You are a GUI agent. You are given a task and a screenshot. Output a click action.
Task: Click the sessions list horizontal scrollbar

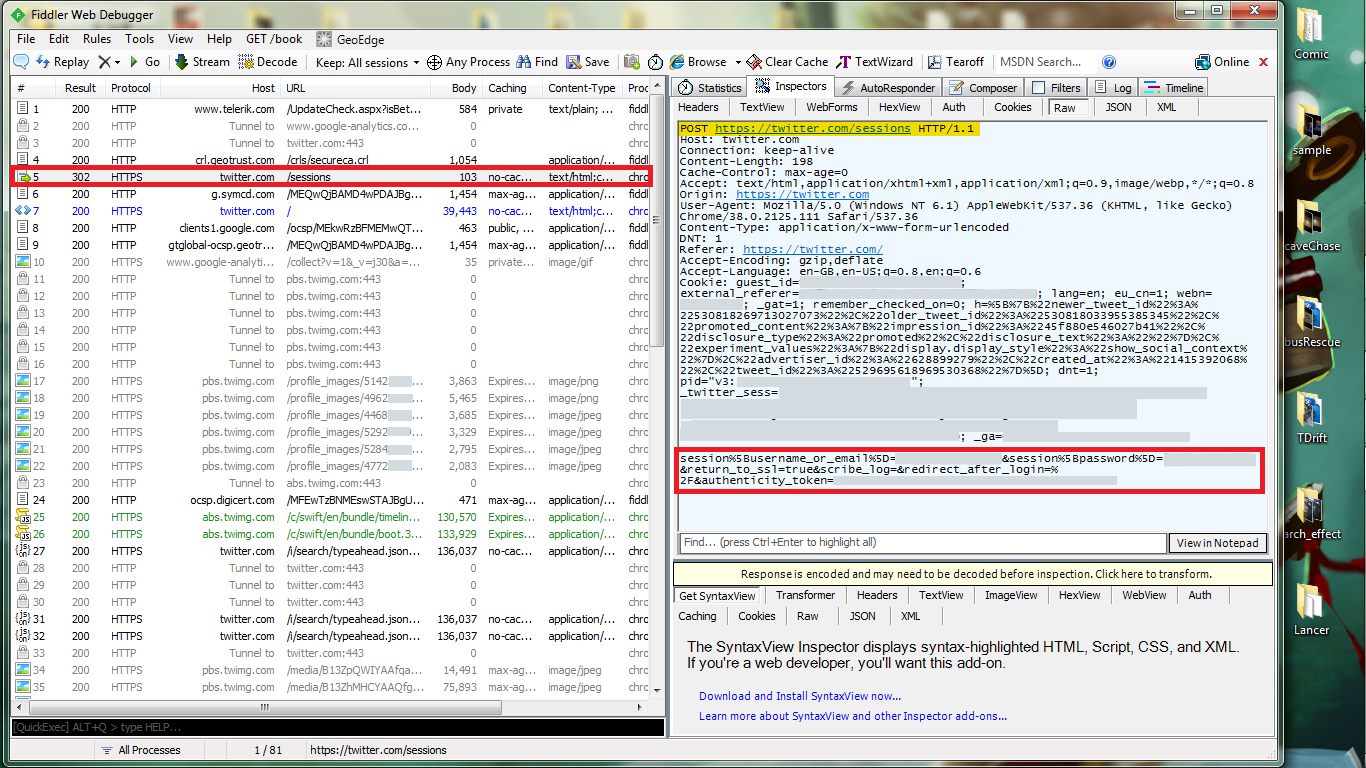tap(331, 706)
